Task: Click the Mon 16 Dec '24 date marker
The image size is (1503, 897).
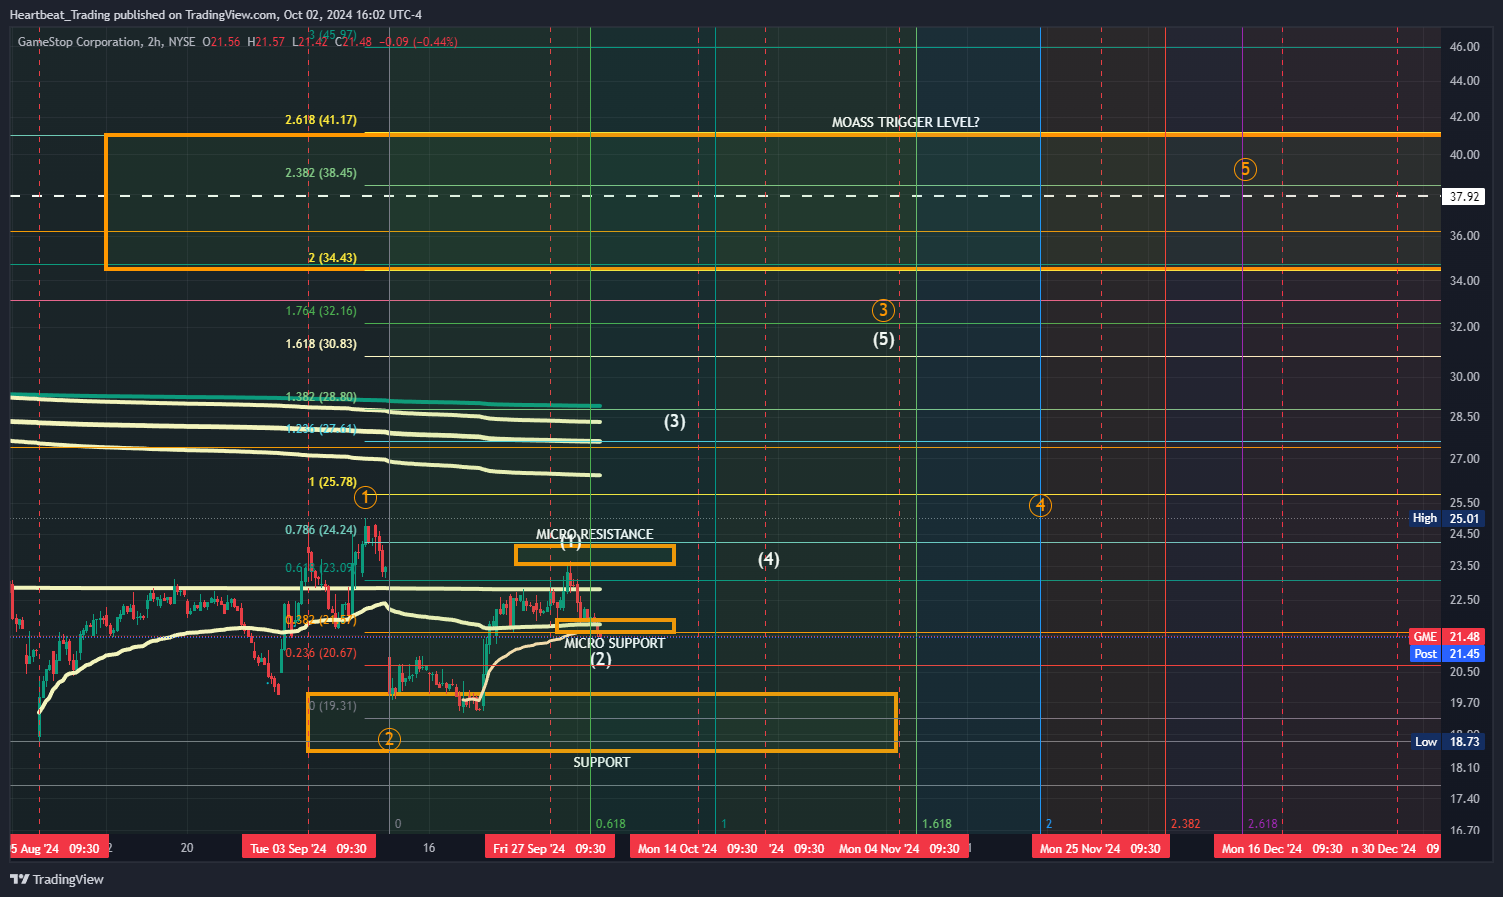Action: tap(1282, 848)
